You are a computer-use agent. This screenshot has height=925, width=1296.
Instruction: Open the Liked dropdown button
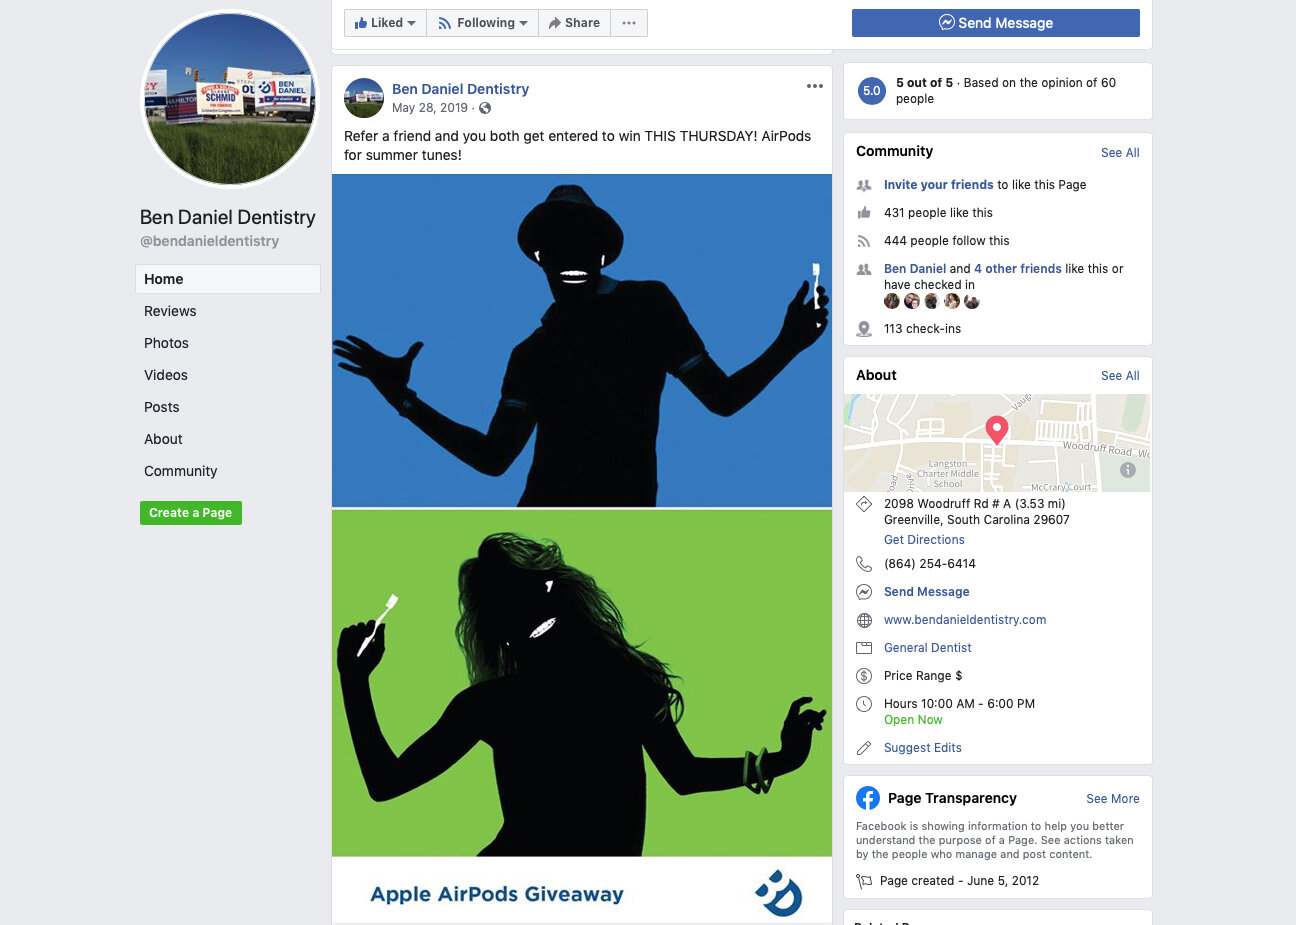click(x=385, y=23)
